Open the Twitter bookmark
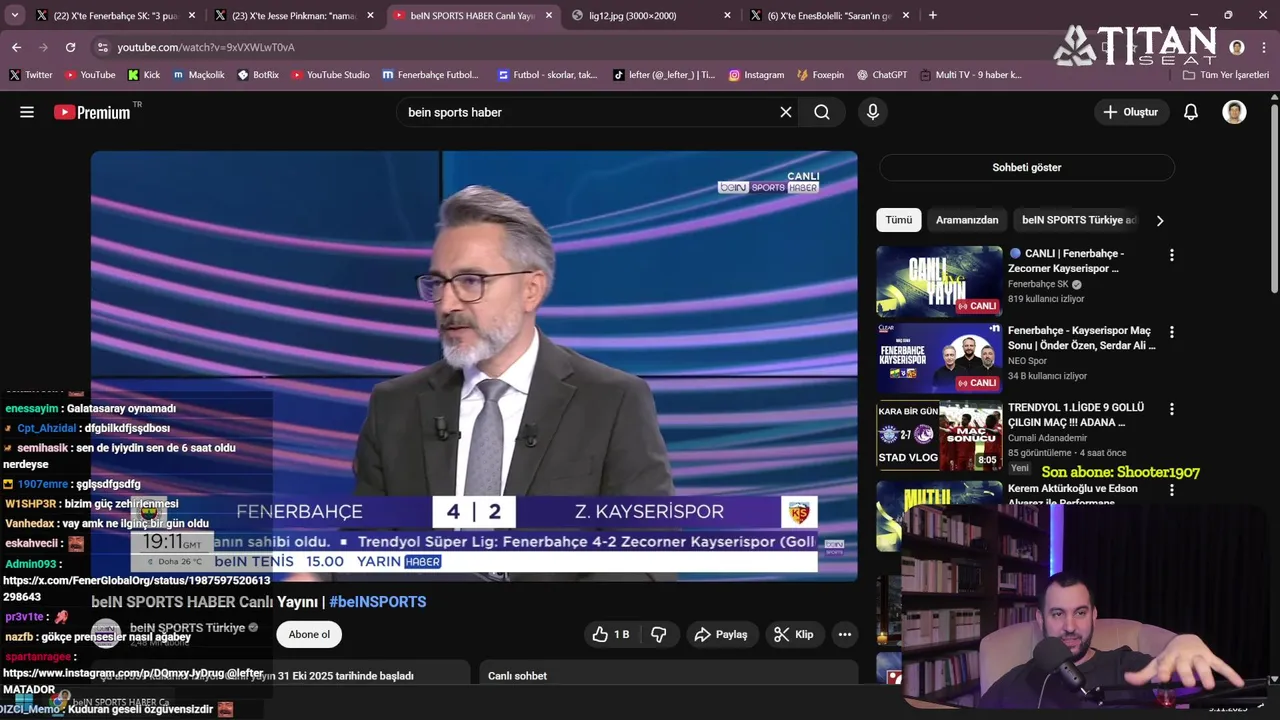The width and height of the screenshot is (1280, 720). tap(31, 75)
